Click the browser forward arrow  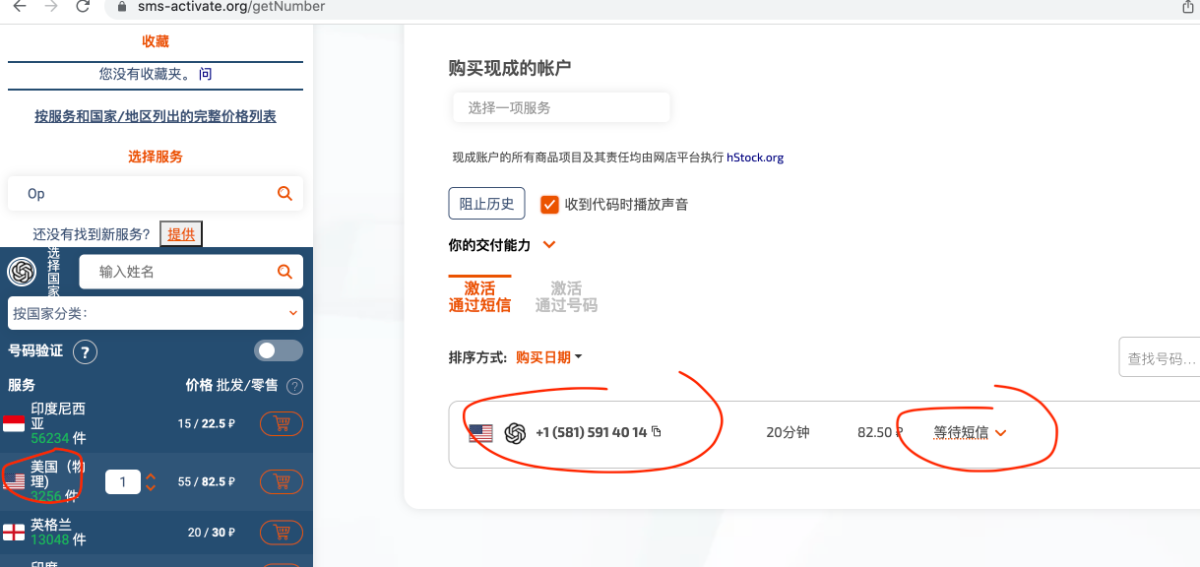(52, 7)
